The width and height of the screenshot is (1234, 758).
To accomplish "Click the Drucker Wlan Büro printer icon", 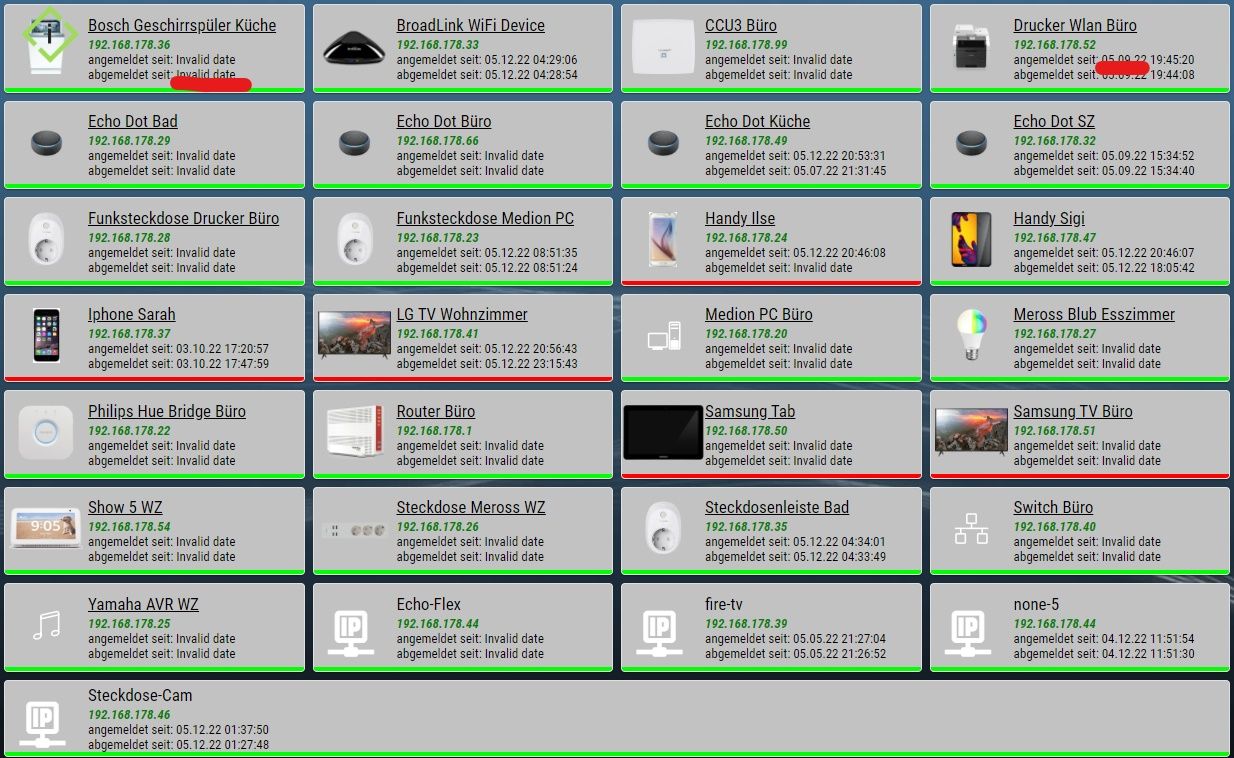I will 972,47.
